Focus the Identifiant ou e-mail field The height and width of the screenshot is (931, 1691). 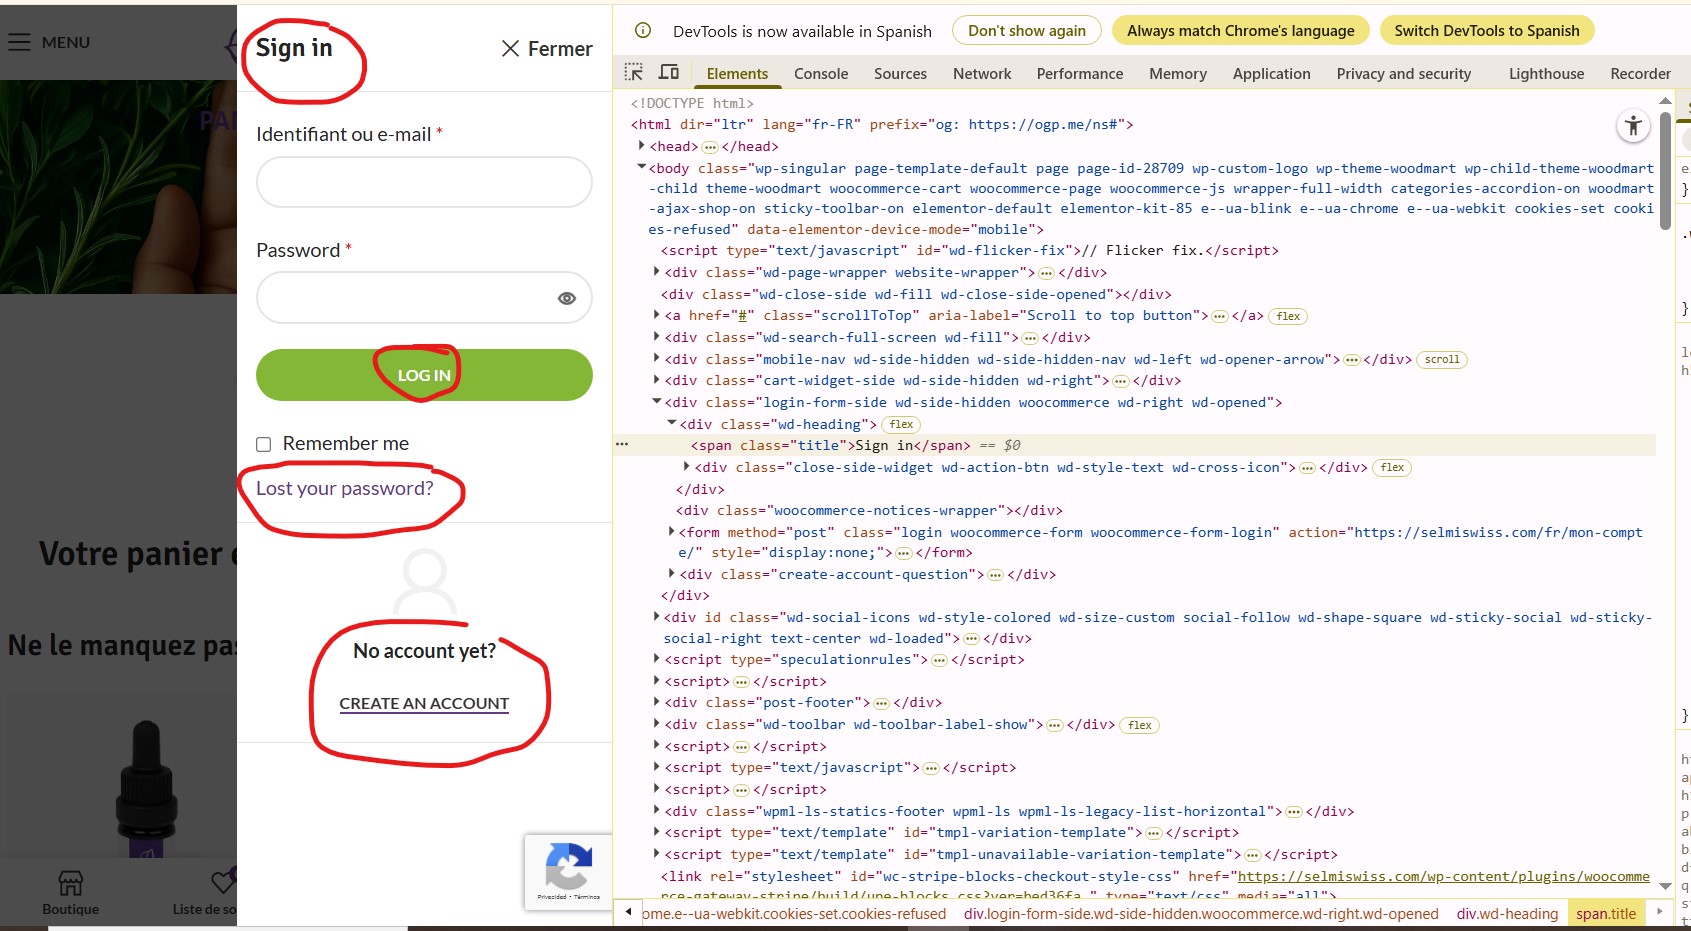pyautogui.click(x=424, y=182)
